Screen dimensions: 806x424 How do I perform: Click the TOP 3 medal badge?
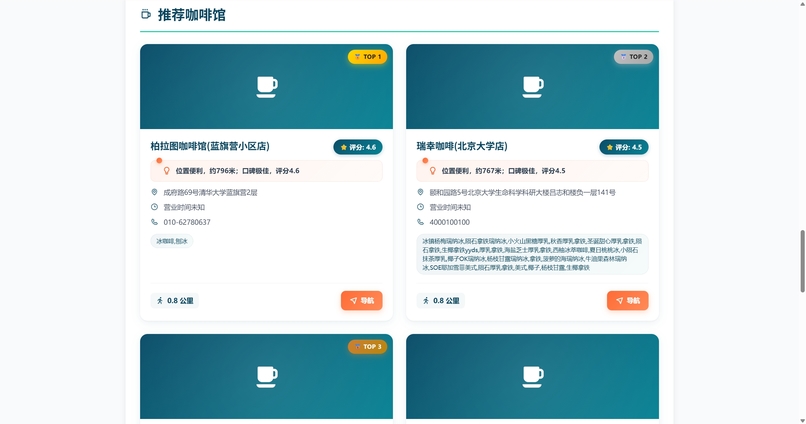pos(368,346)
